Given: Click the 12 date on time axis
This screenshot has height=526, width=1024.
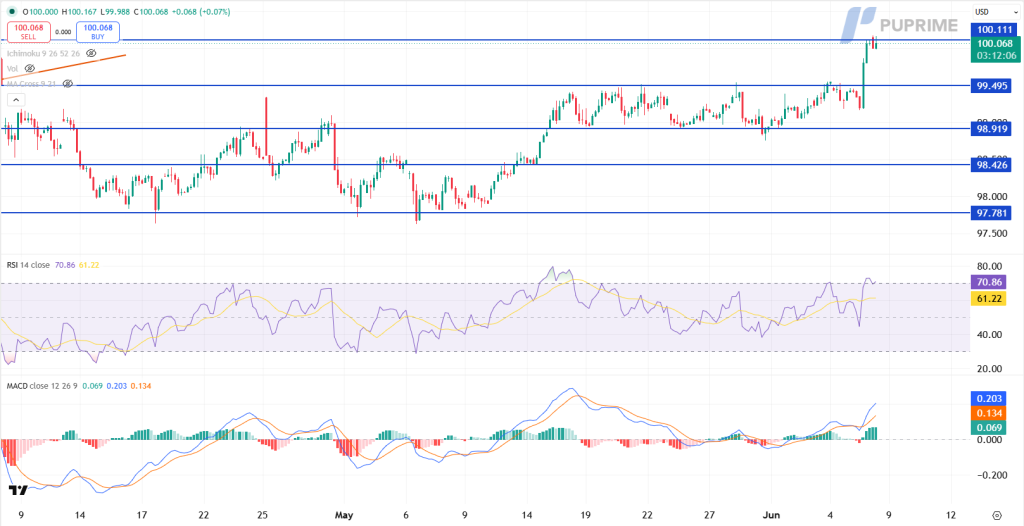Looking at the screenshot, I should tap(951, 514).
